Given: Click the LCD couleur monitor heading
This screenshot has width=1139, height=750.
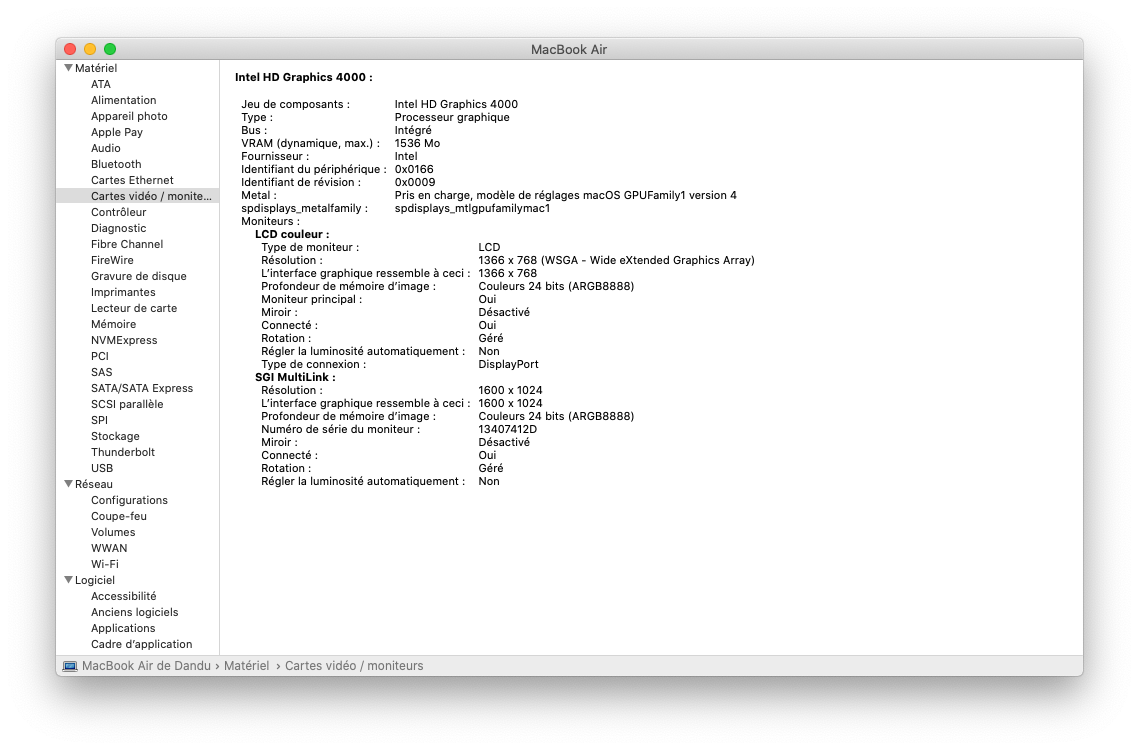Looking at the screenshot, I should click(292, 234).
